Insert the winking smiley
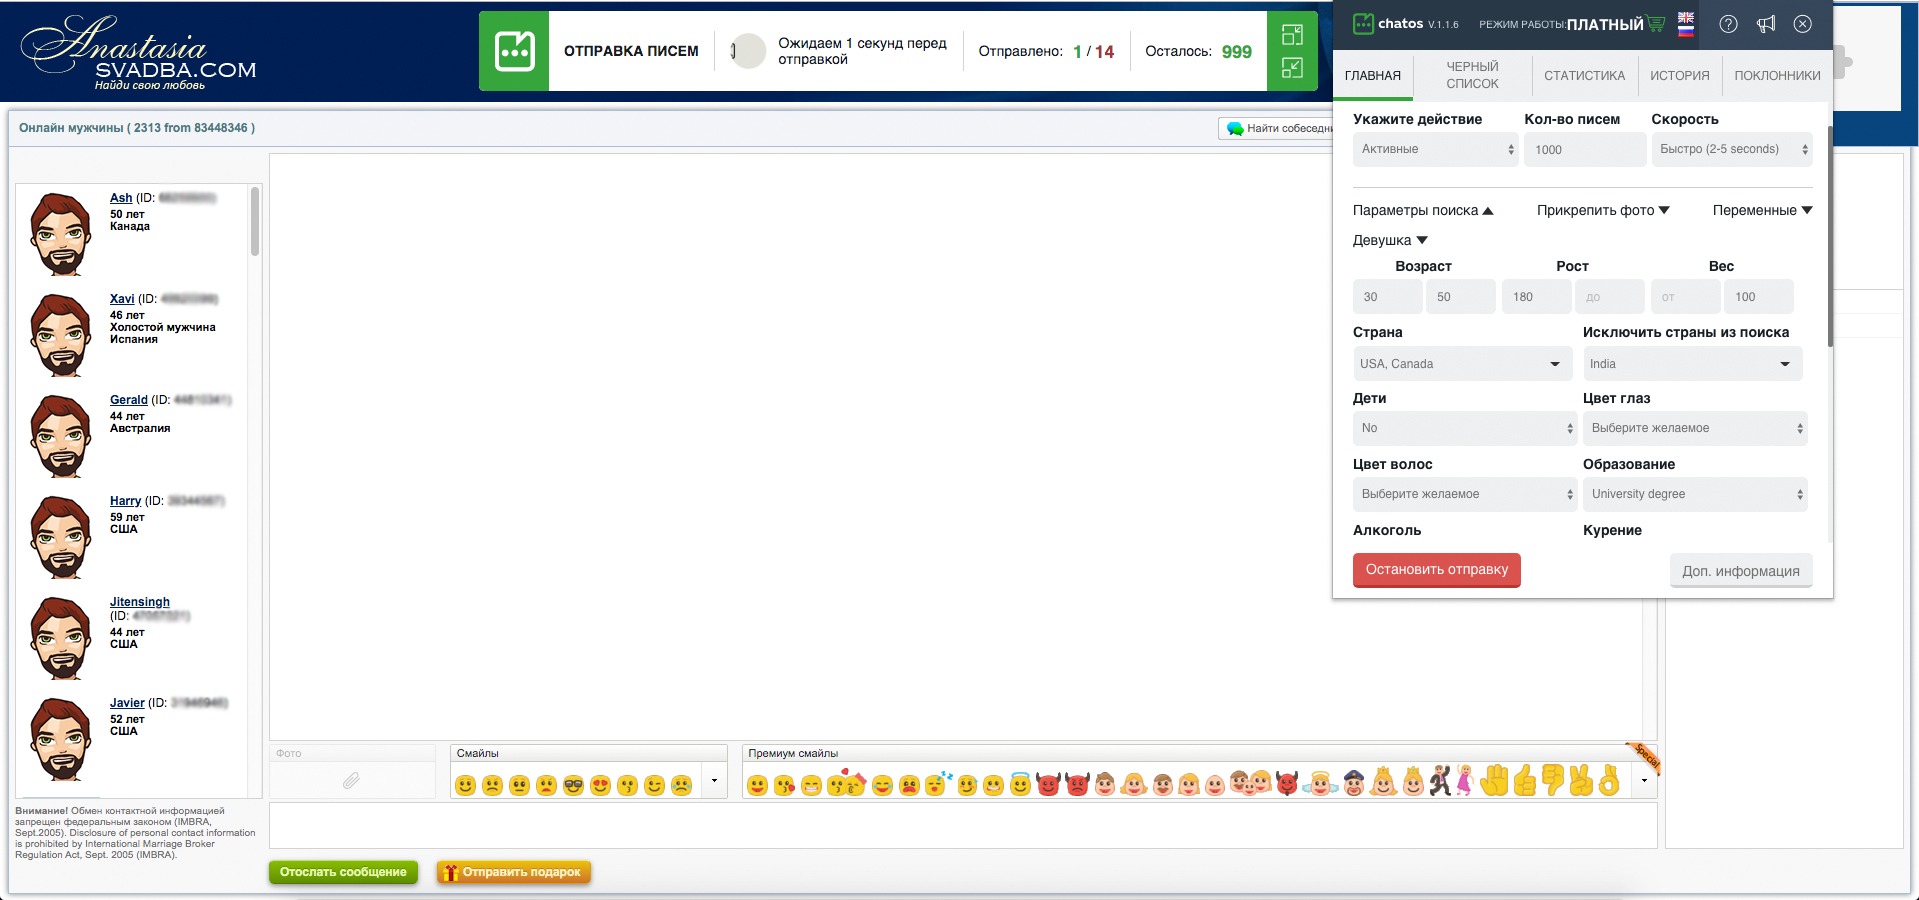Viewport: 1919px width, 900px height. (x=654, y=785)
